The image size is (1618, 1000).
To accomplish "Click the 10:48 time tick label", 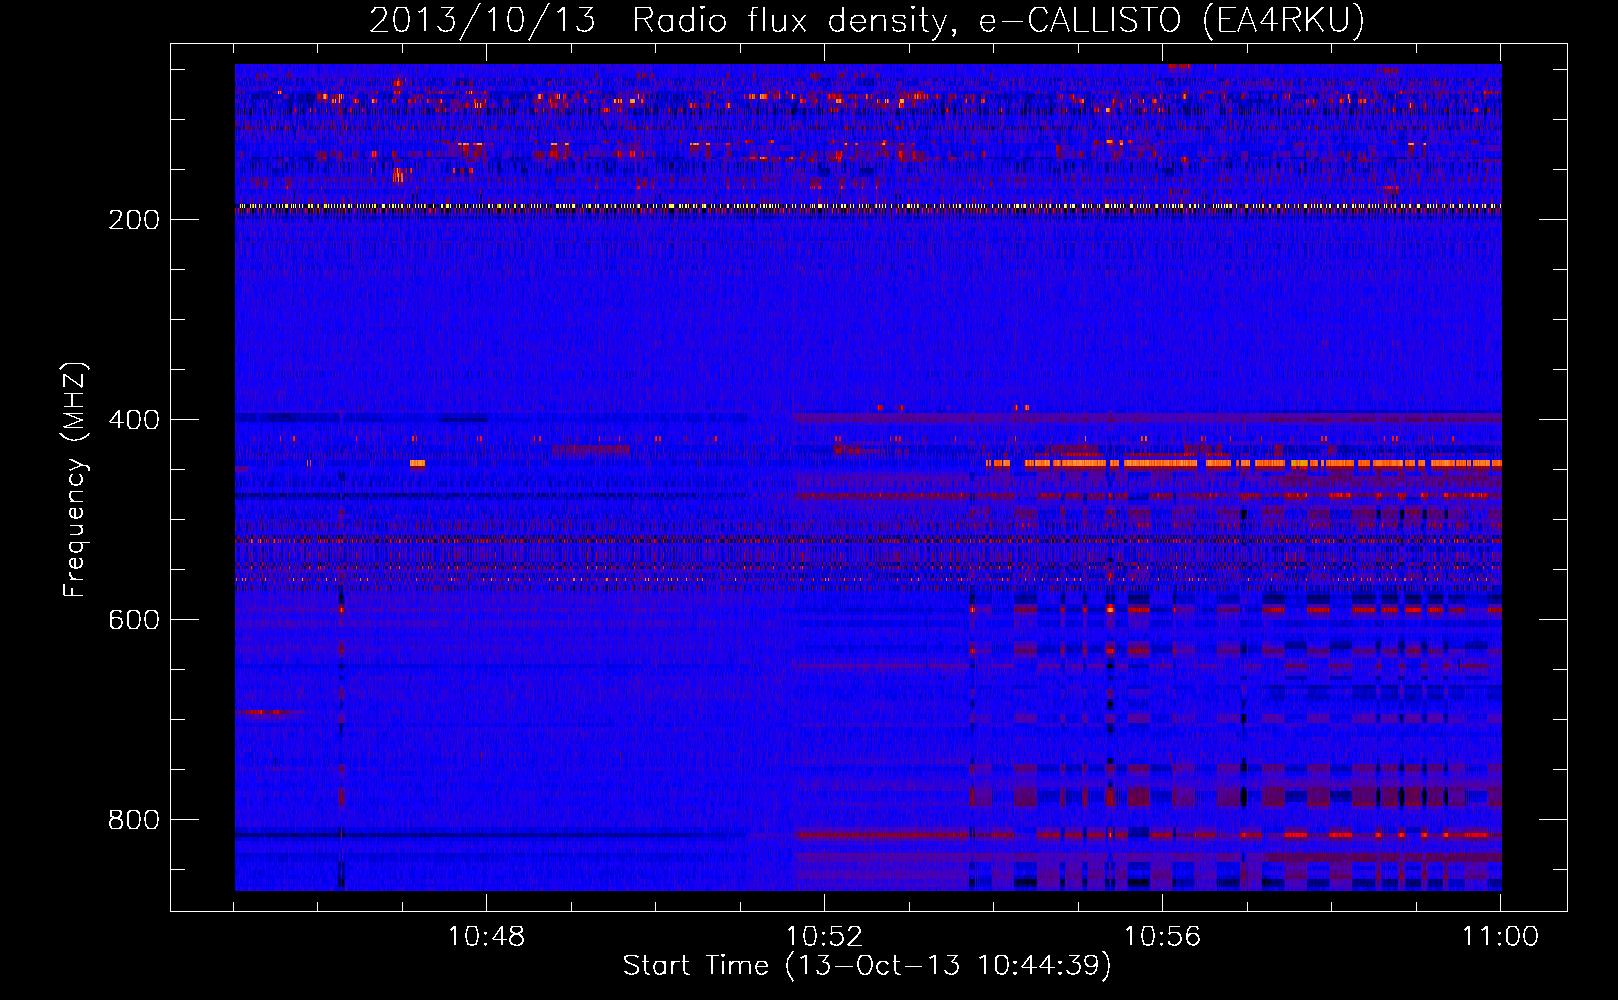I will (x=486, y=937).
